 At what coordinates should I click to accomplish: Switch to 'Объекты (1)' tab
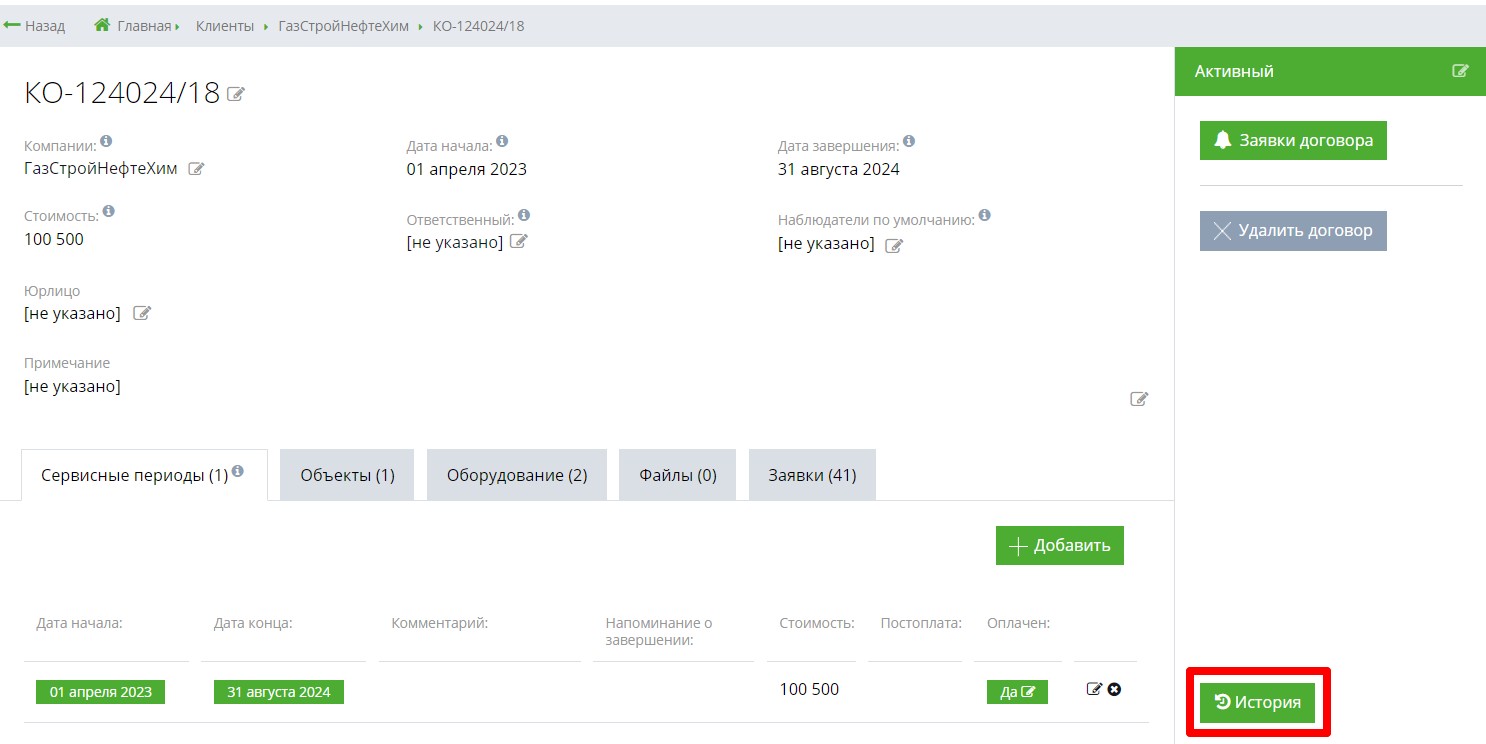347,475
